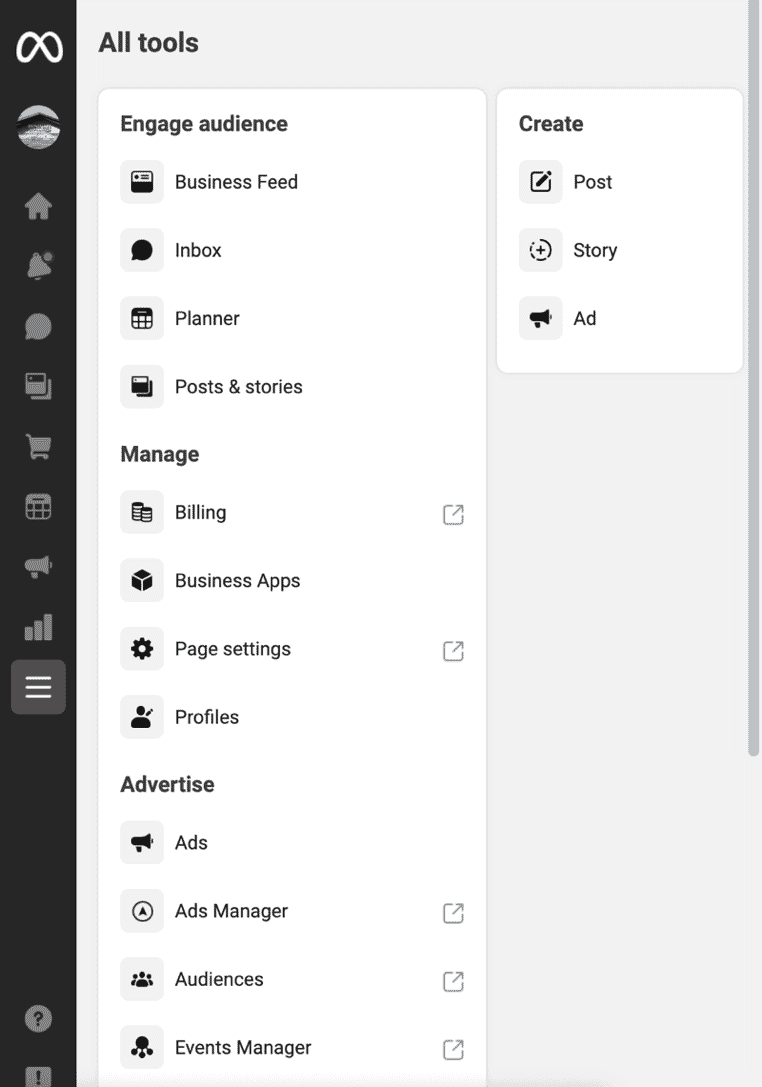Screen dimensions: 762x1087
Task: Click Billing external link icon
Action: [x=453, y=514]
